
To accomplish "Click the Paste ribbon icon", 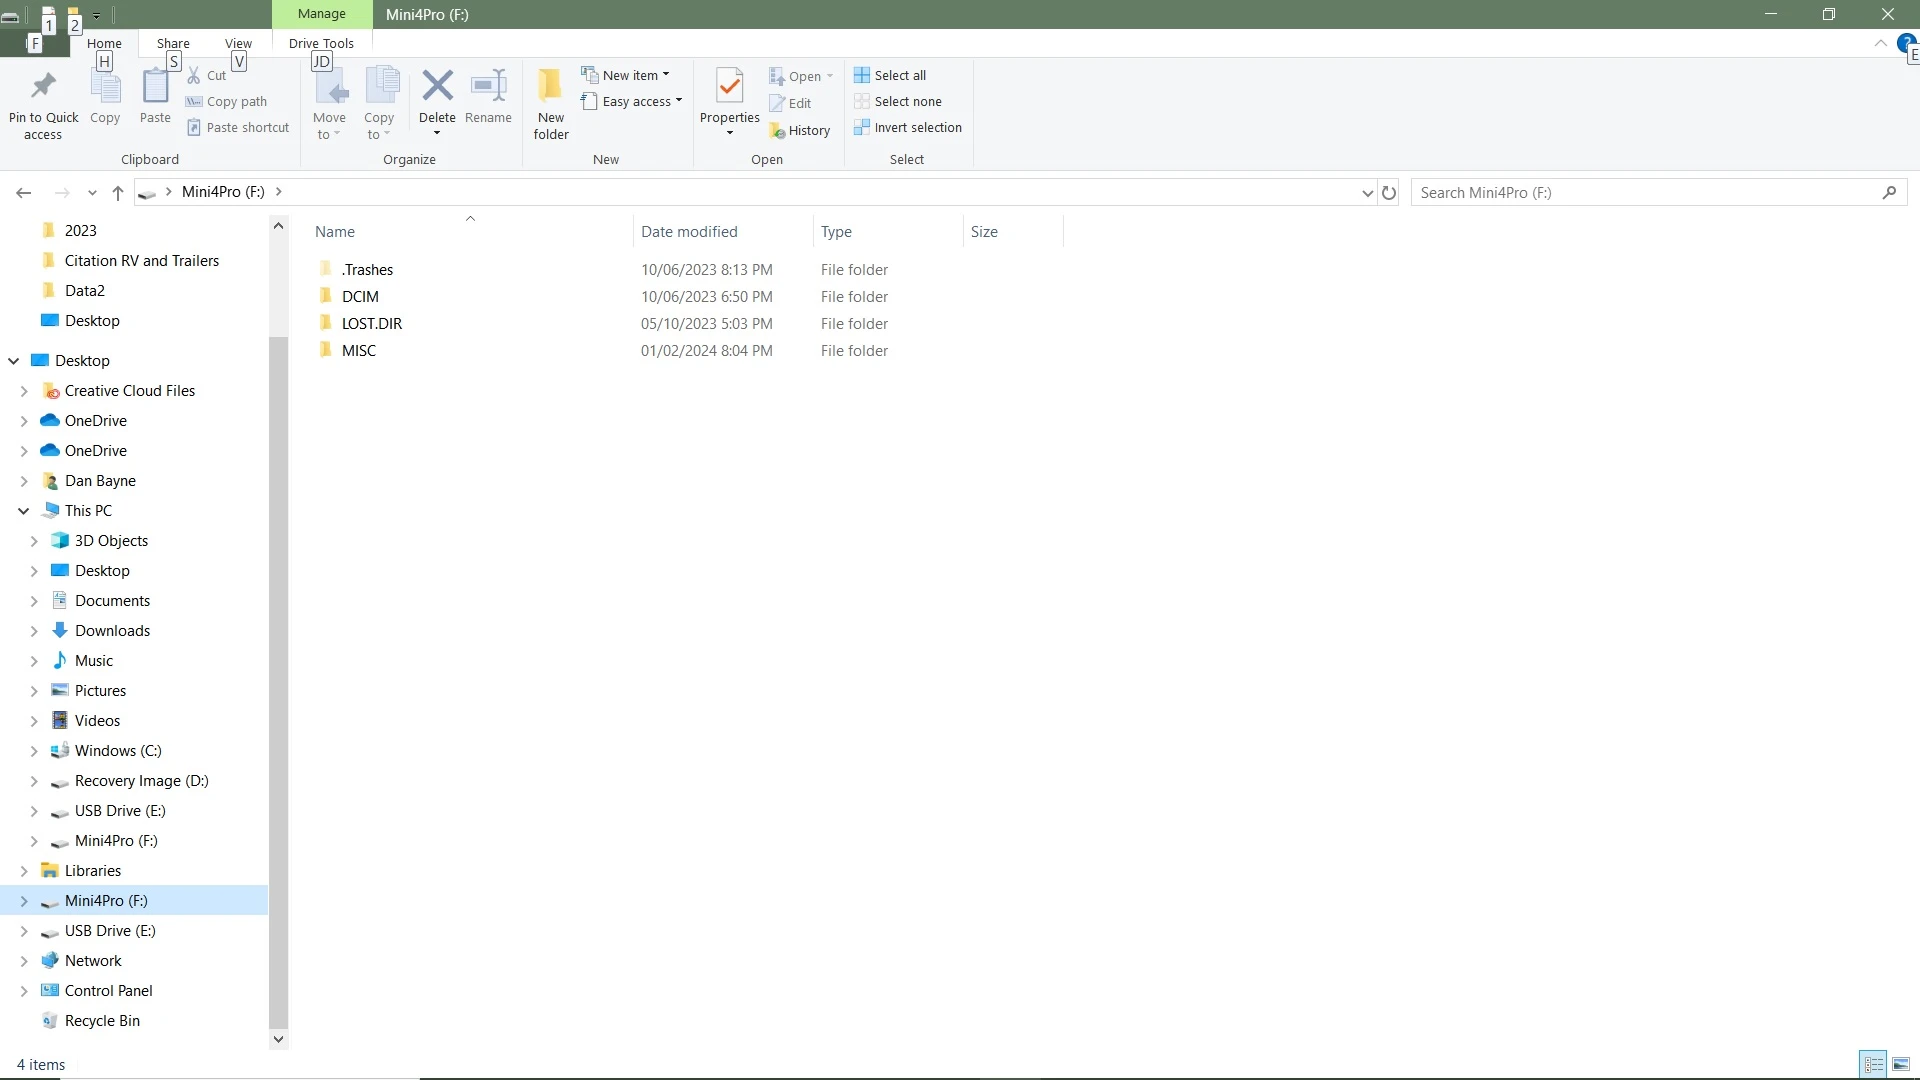I will tap(155, 88).
